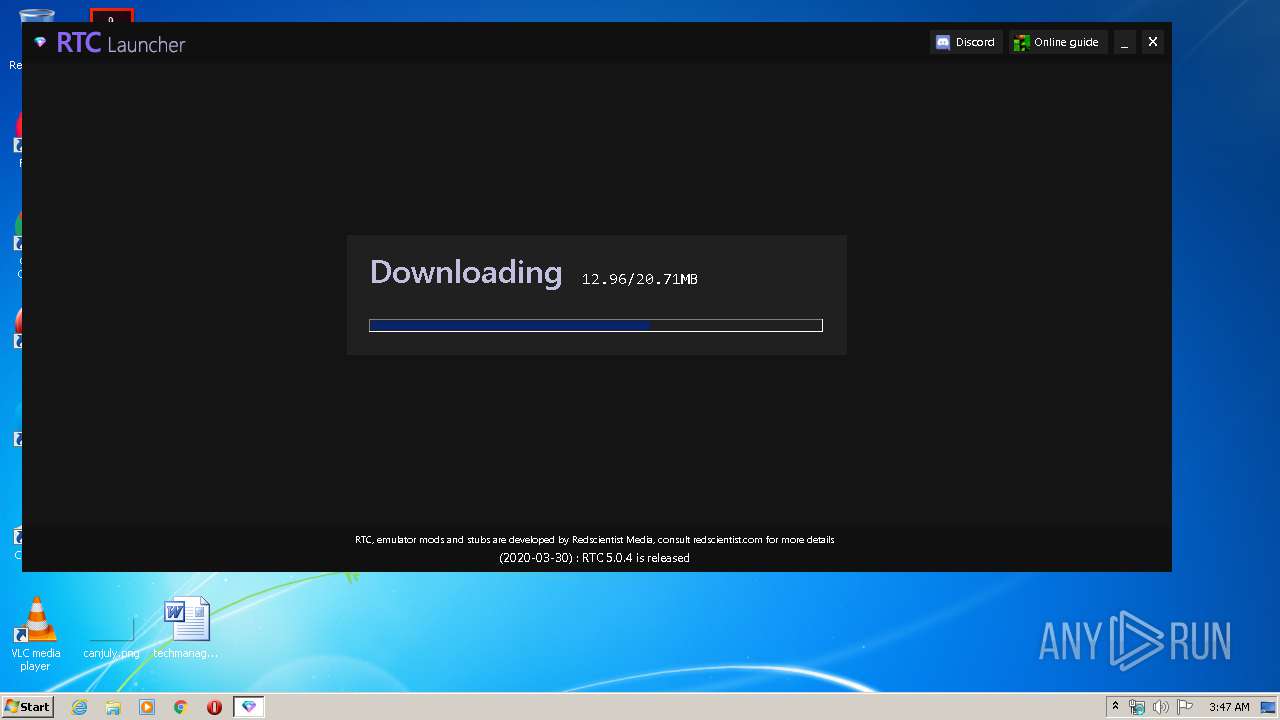Open the network tray icon

tap(1137, 707)
